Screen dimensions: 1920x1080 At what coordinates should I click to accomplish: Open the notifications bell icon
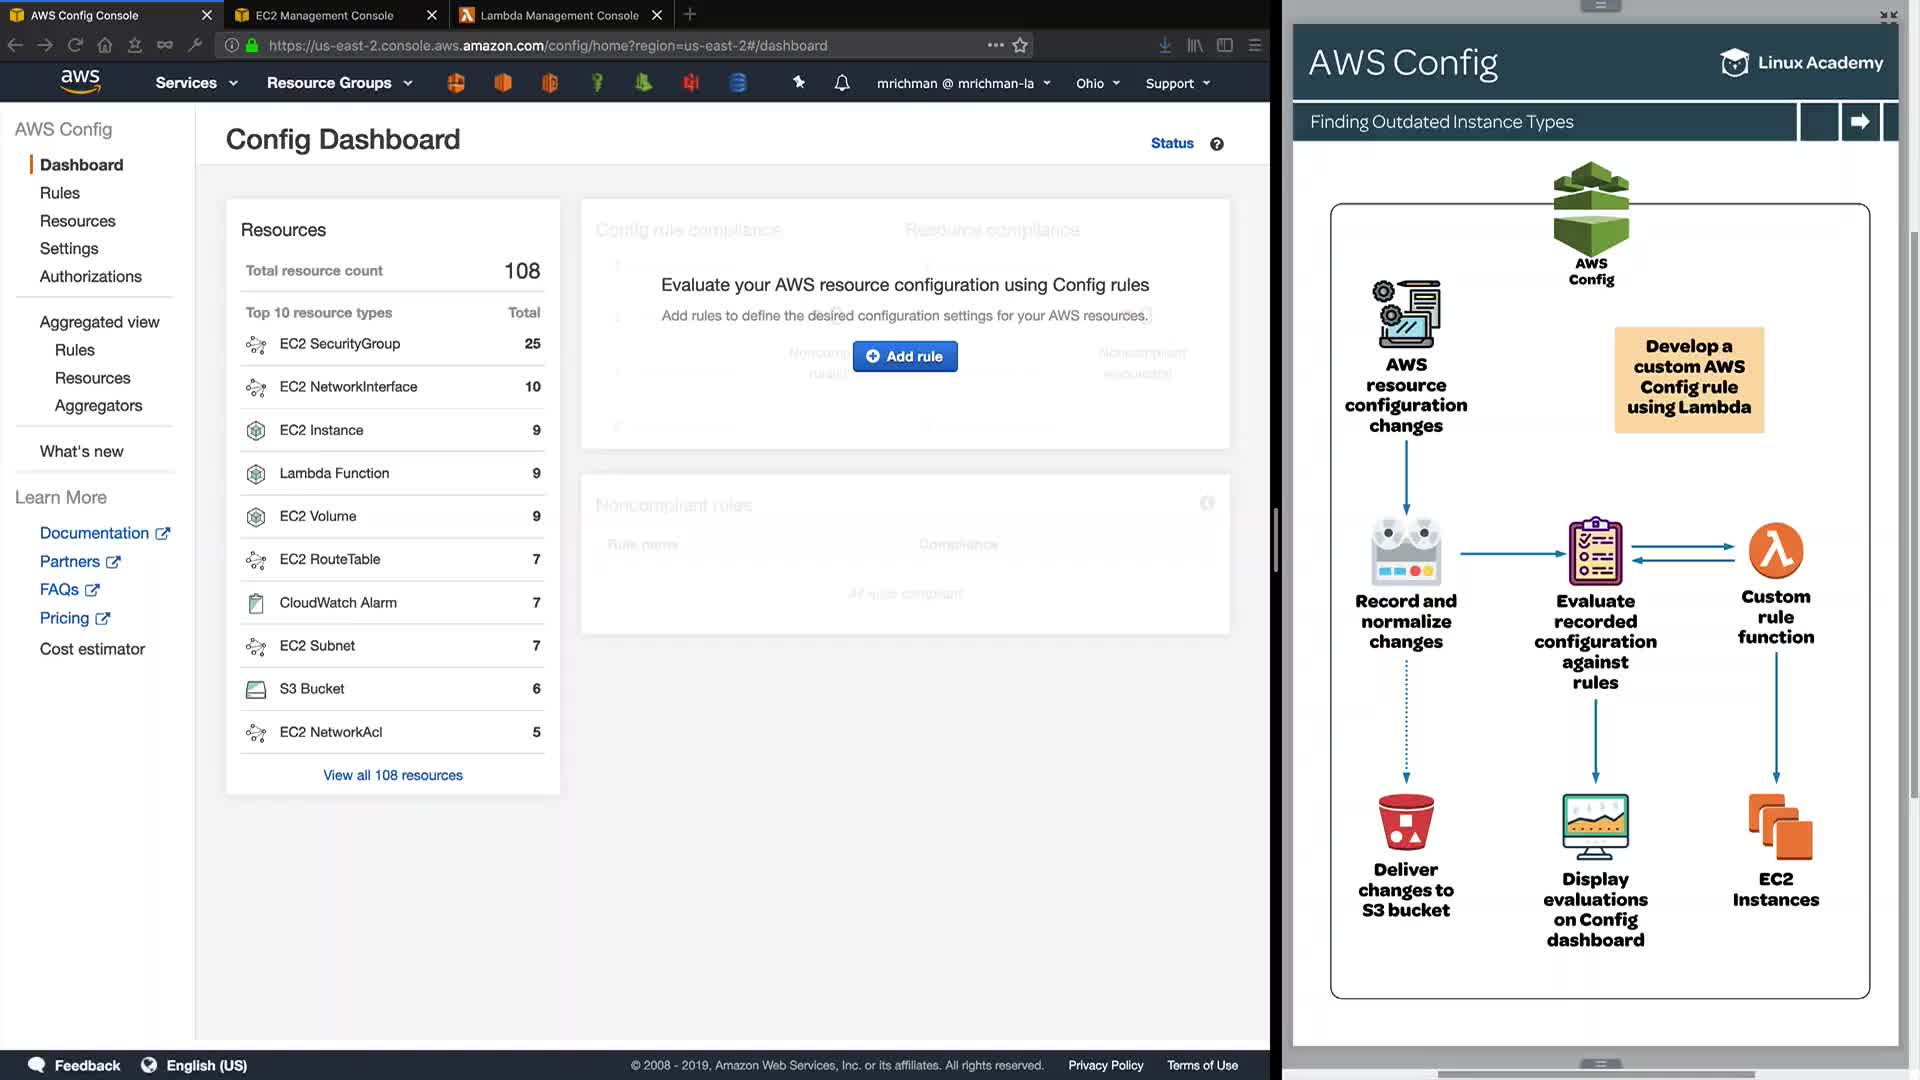click(x=842, y=83)
